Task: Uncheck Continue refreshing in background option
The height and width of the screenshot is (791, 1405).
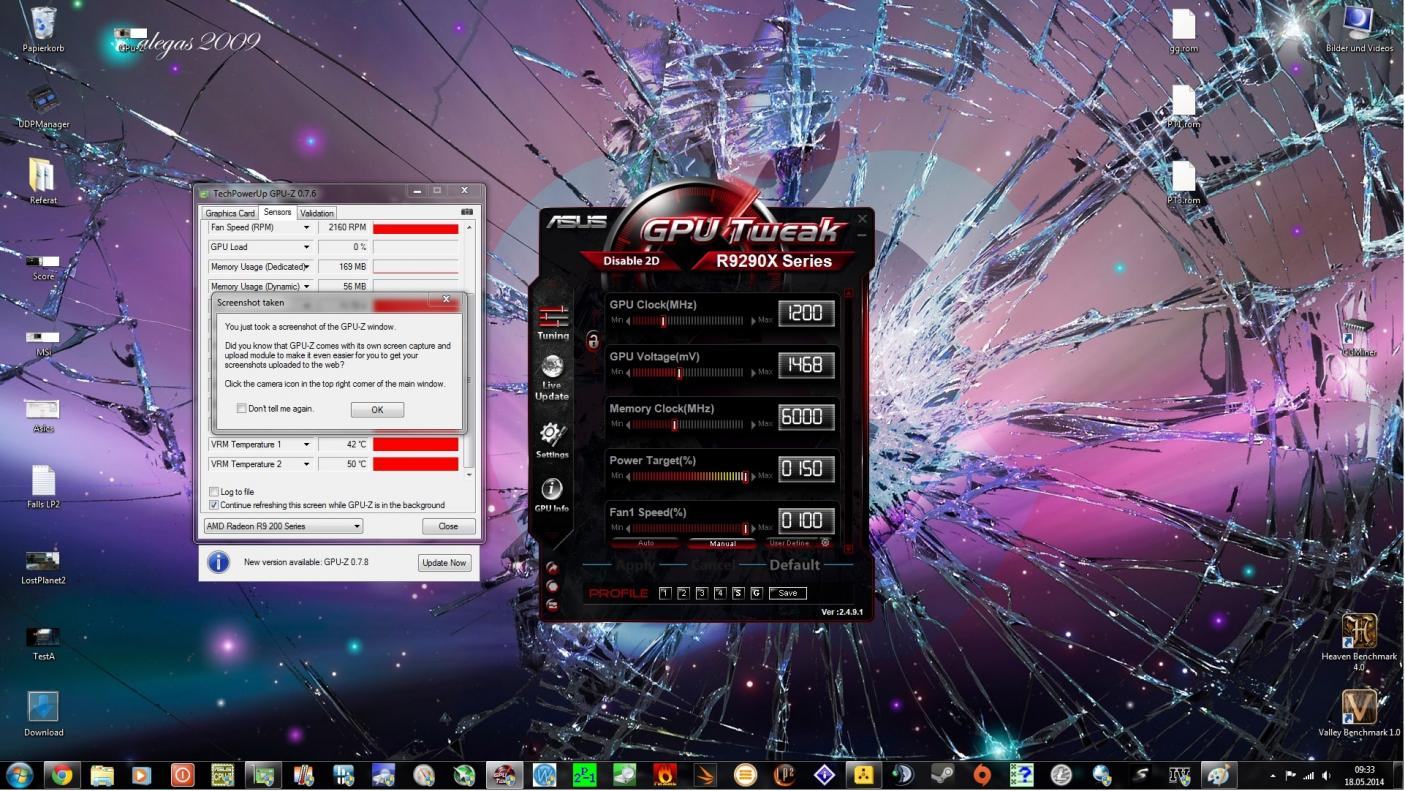Action: point(214,505)
